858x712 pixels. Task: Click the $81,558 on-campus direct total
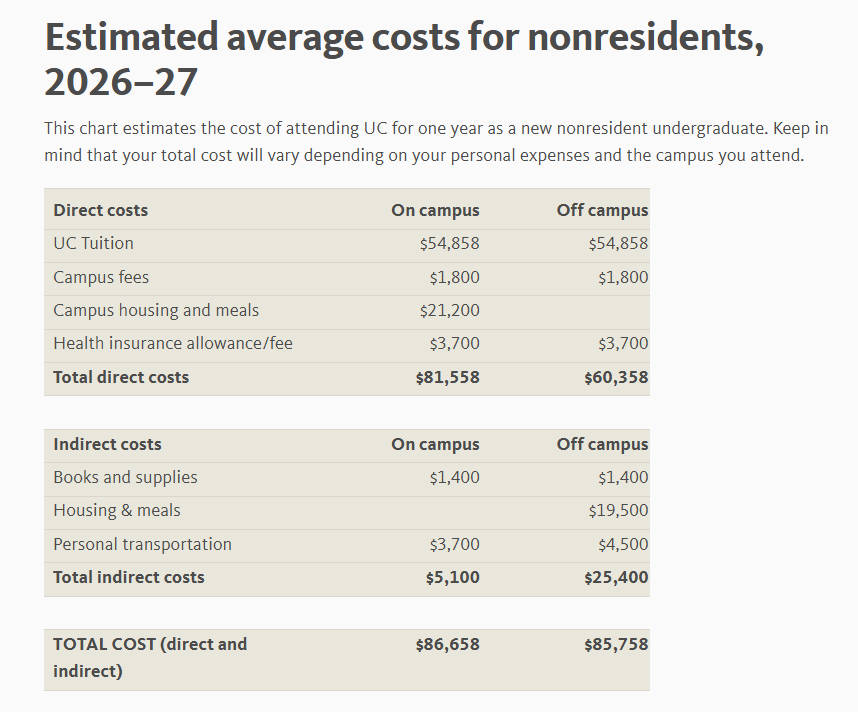pyautogui.click(x=447, y=377)
